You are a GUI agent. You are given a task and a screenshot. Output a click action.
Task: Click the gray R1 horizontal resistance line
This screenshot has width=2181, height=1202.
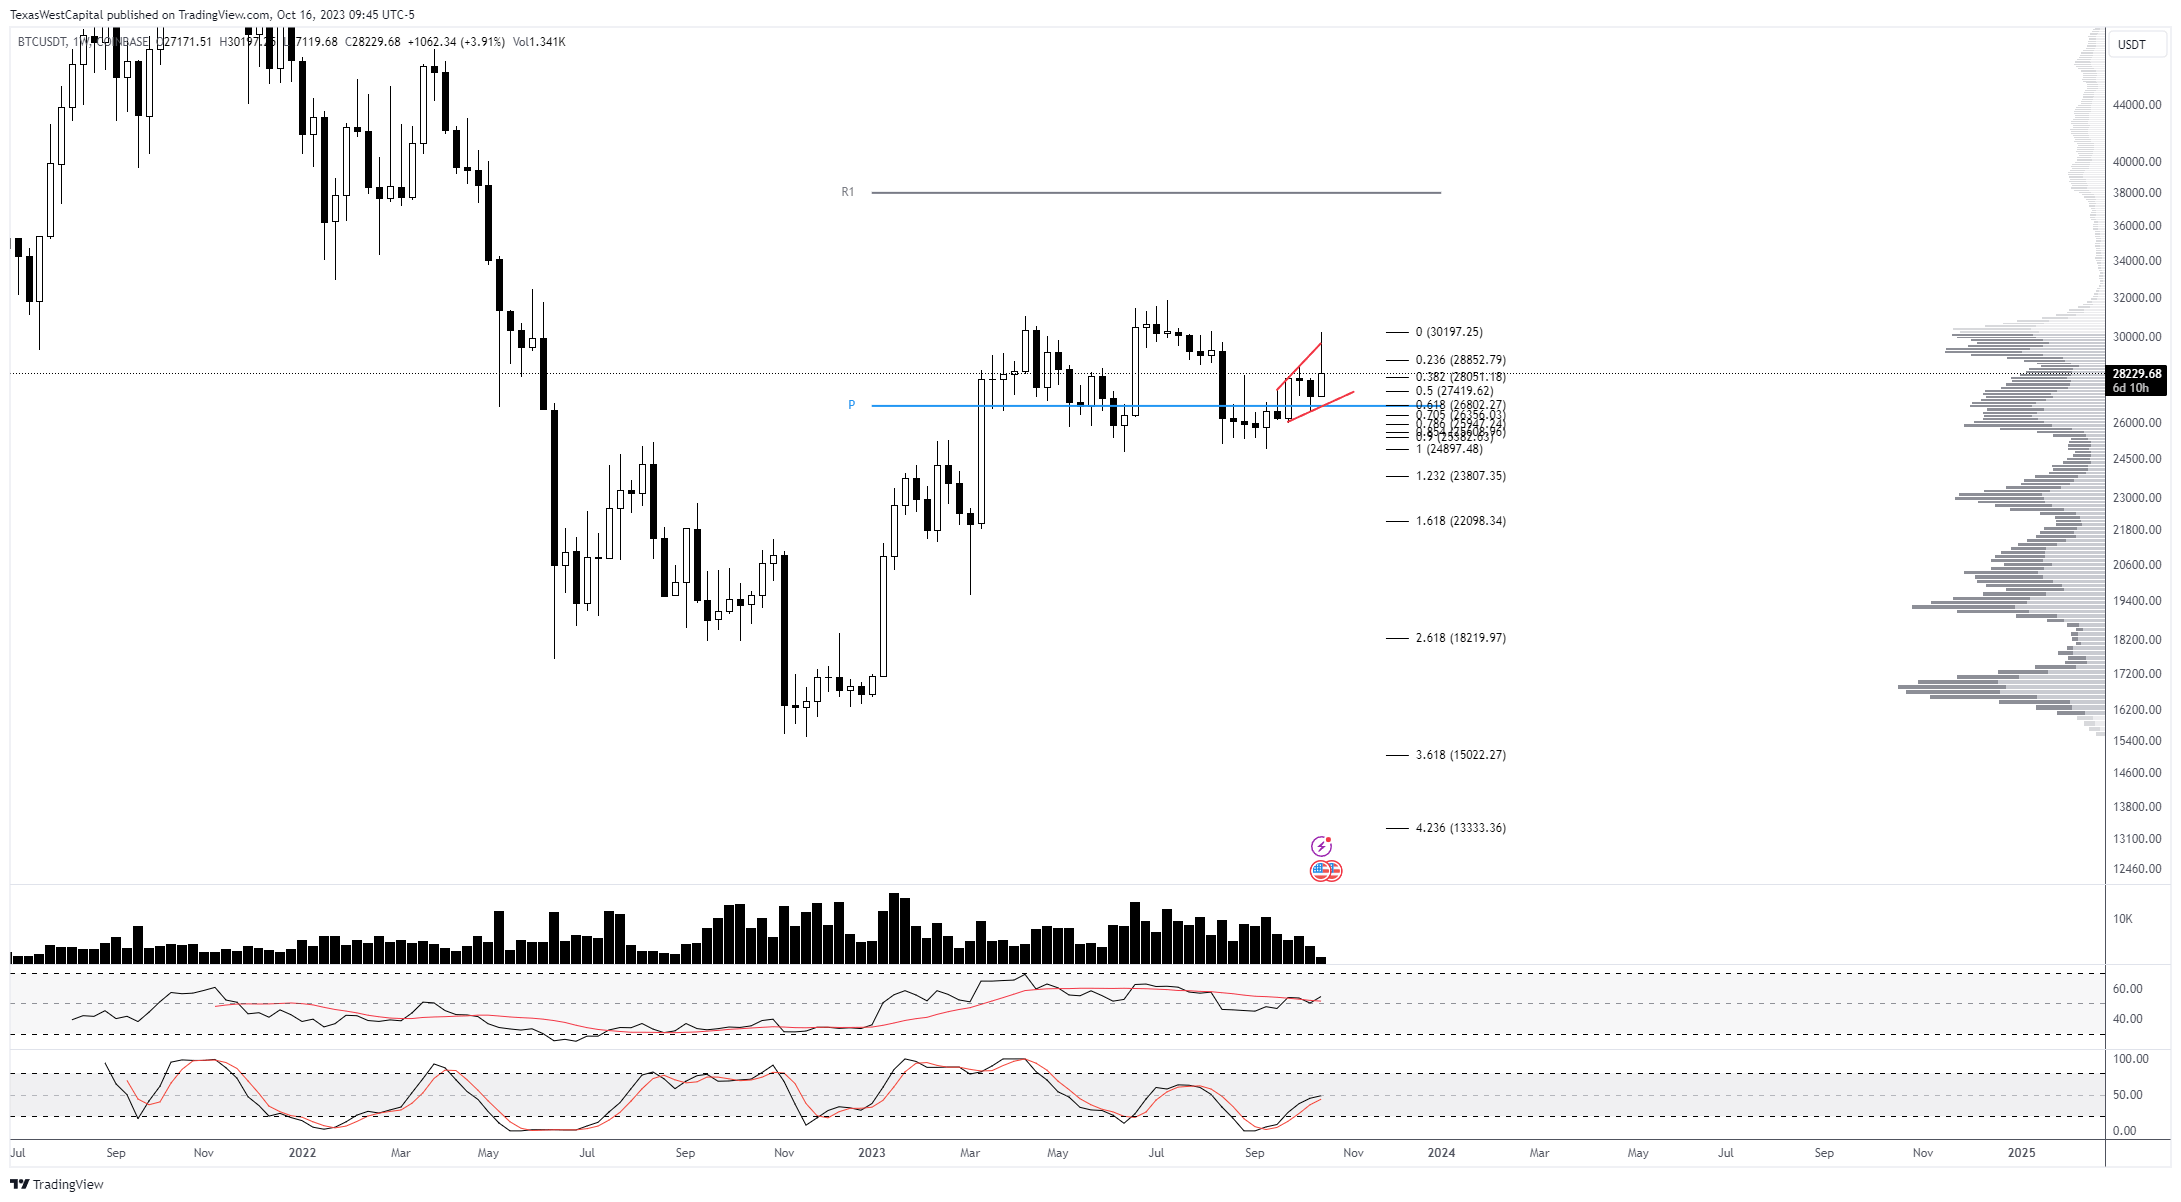point(1156,192)
